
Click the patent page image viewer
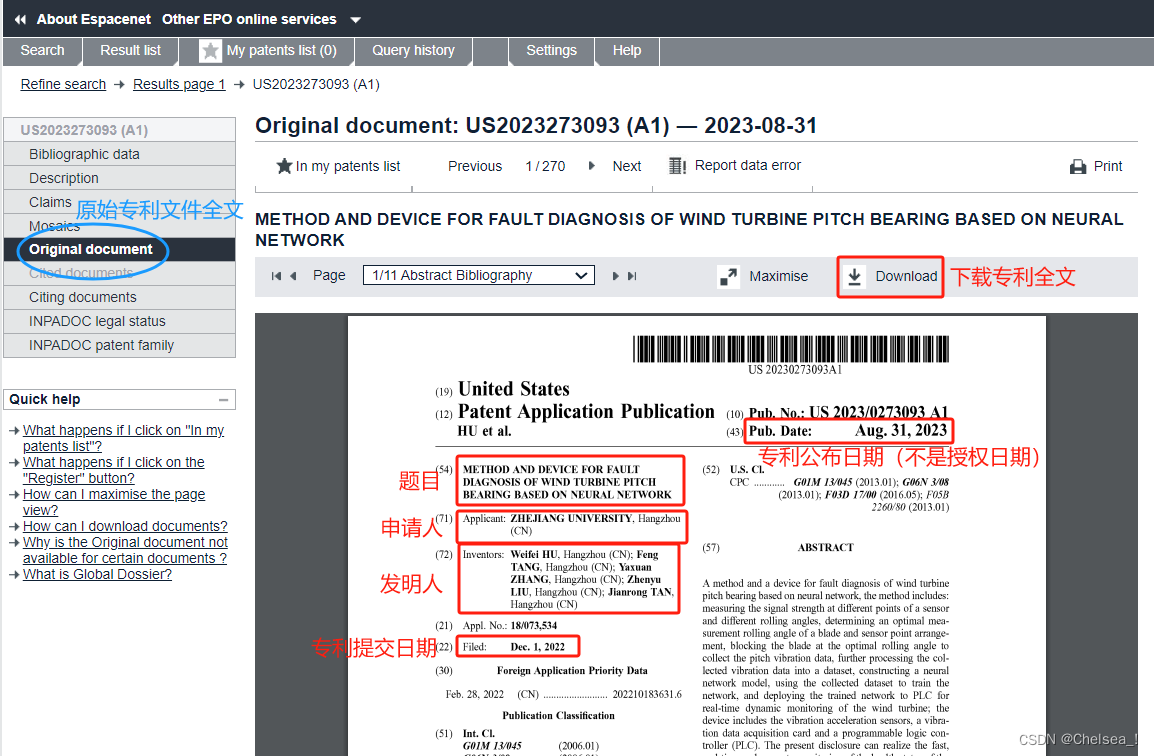click(696, 535)
